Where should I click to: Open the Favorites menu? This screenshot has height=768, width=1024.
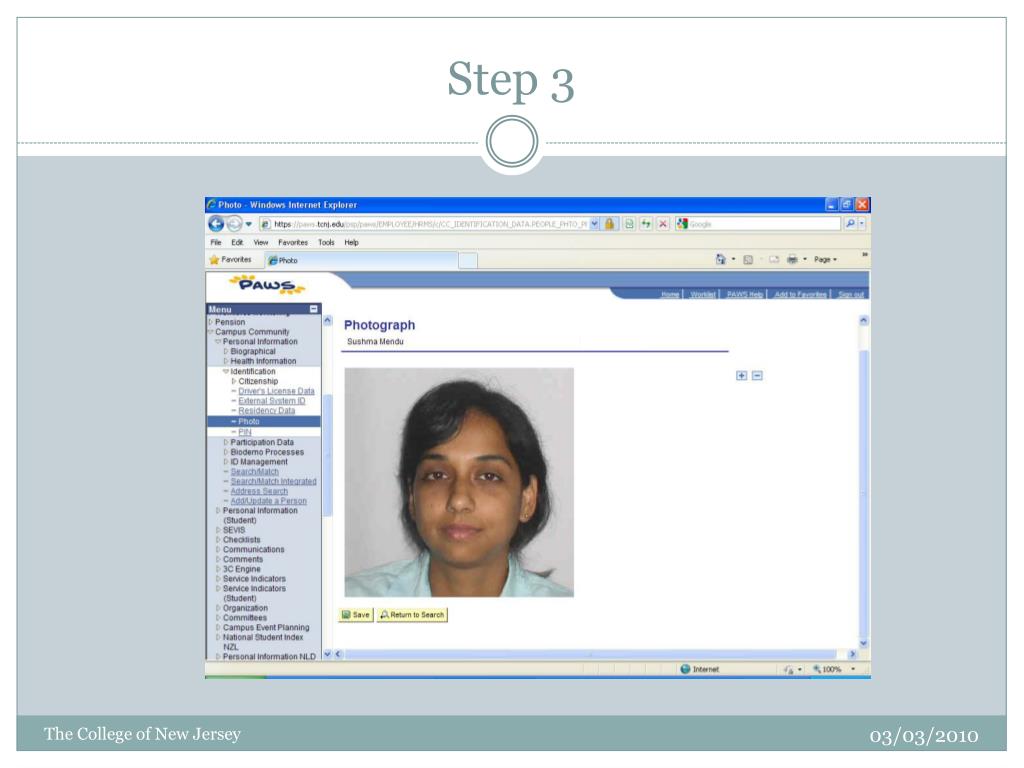pos(293,242)
